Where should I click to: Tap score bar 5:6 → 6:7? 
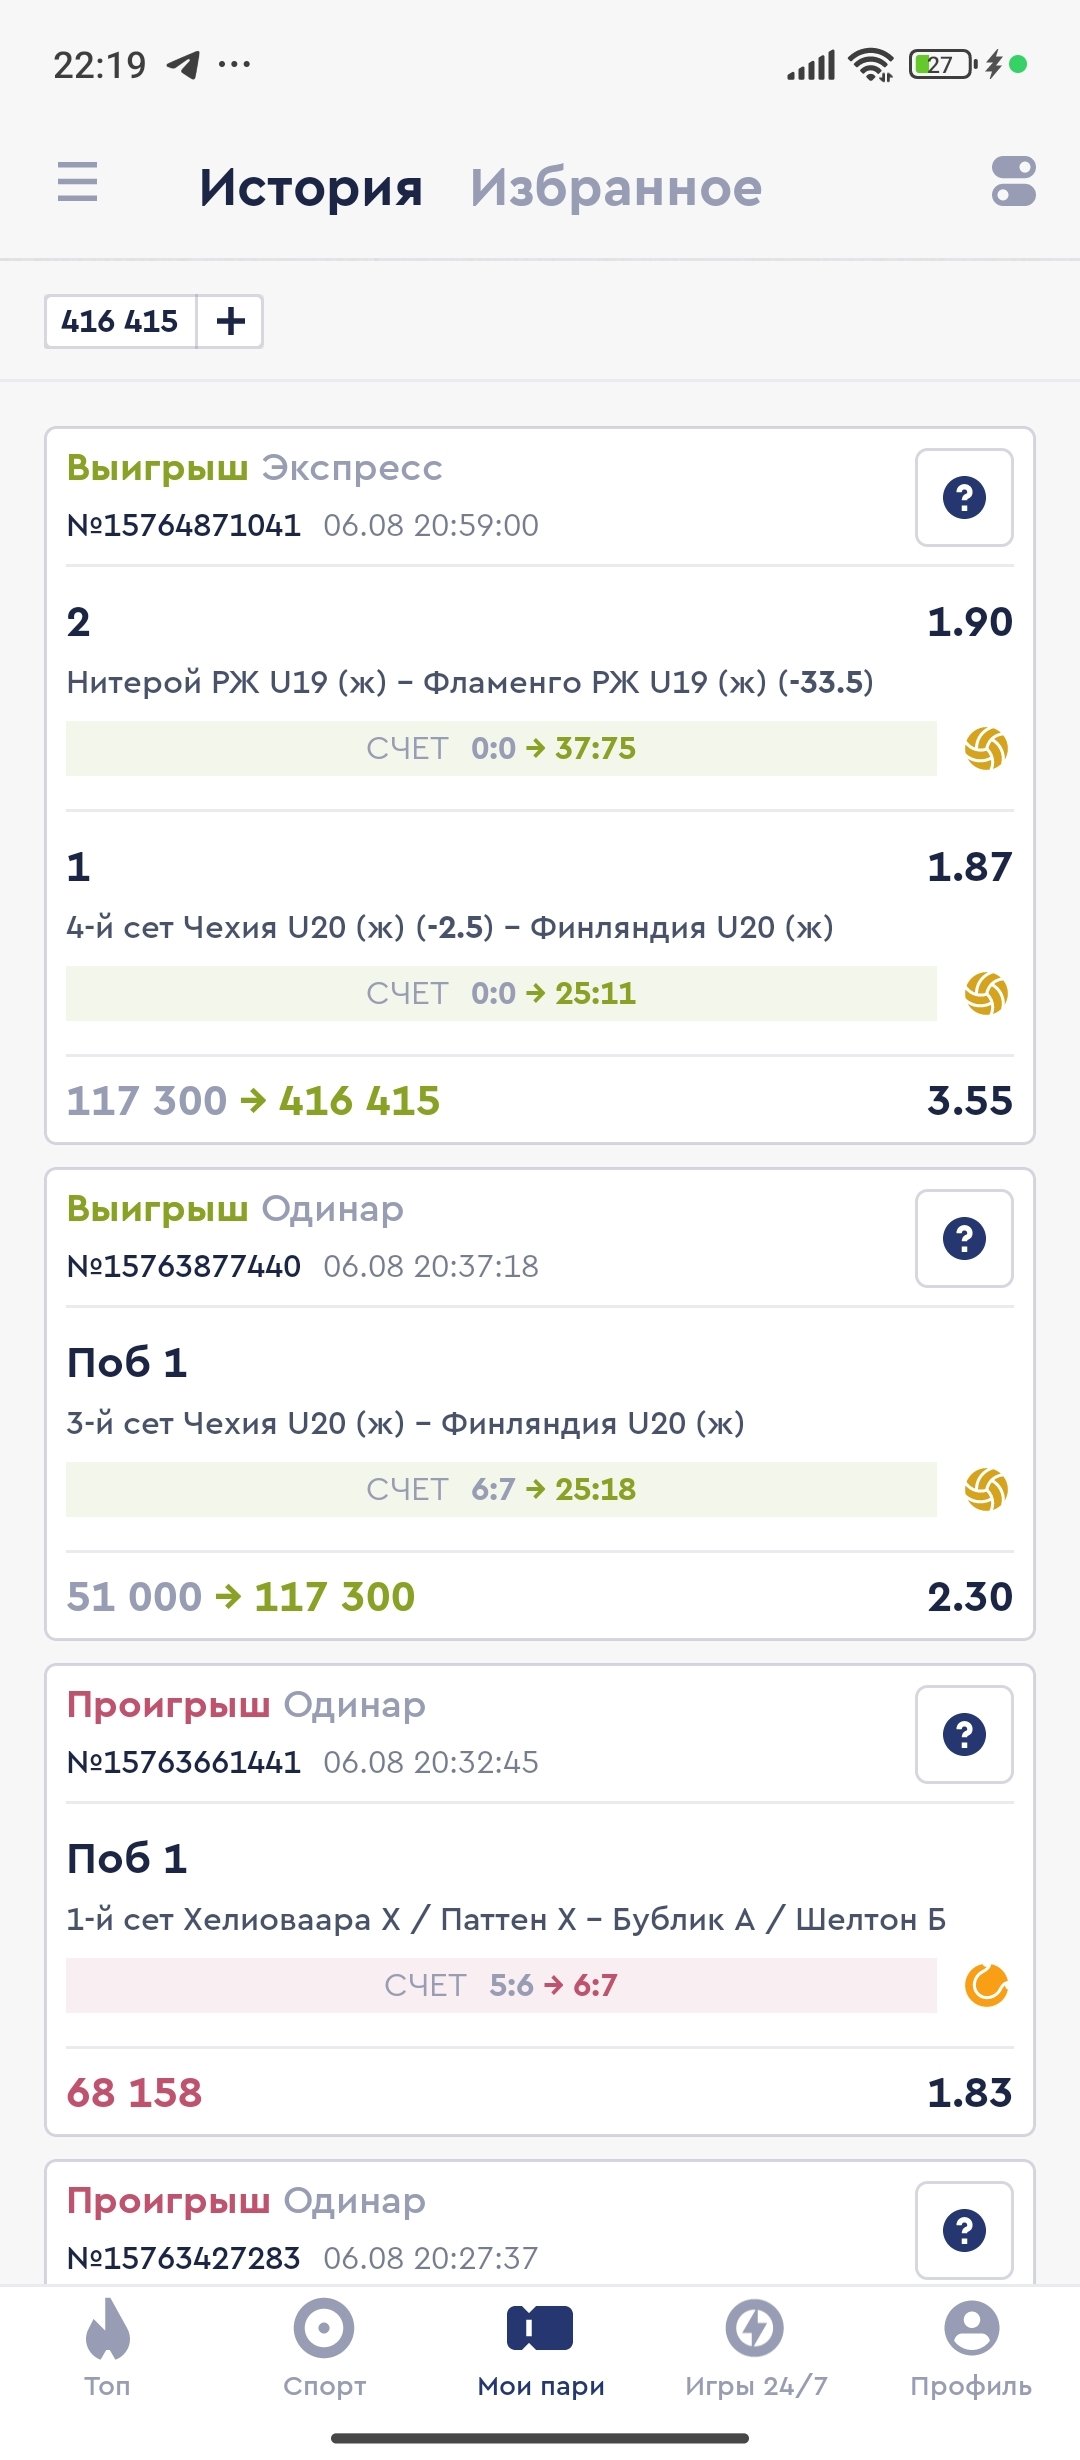point(501,1985)
